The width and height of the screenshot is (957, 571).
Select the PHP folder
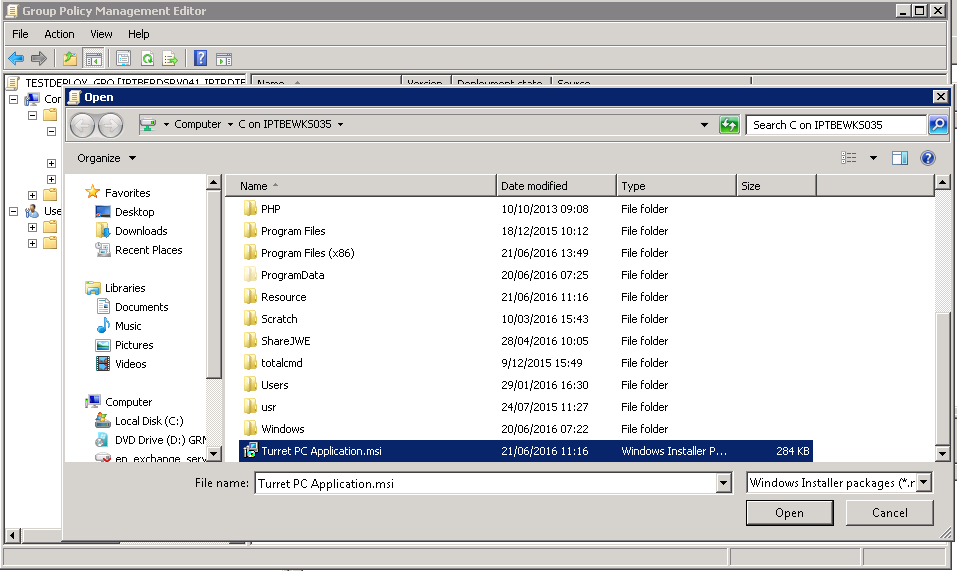click(x=270, y=209)
